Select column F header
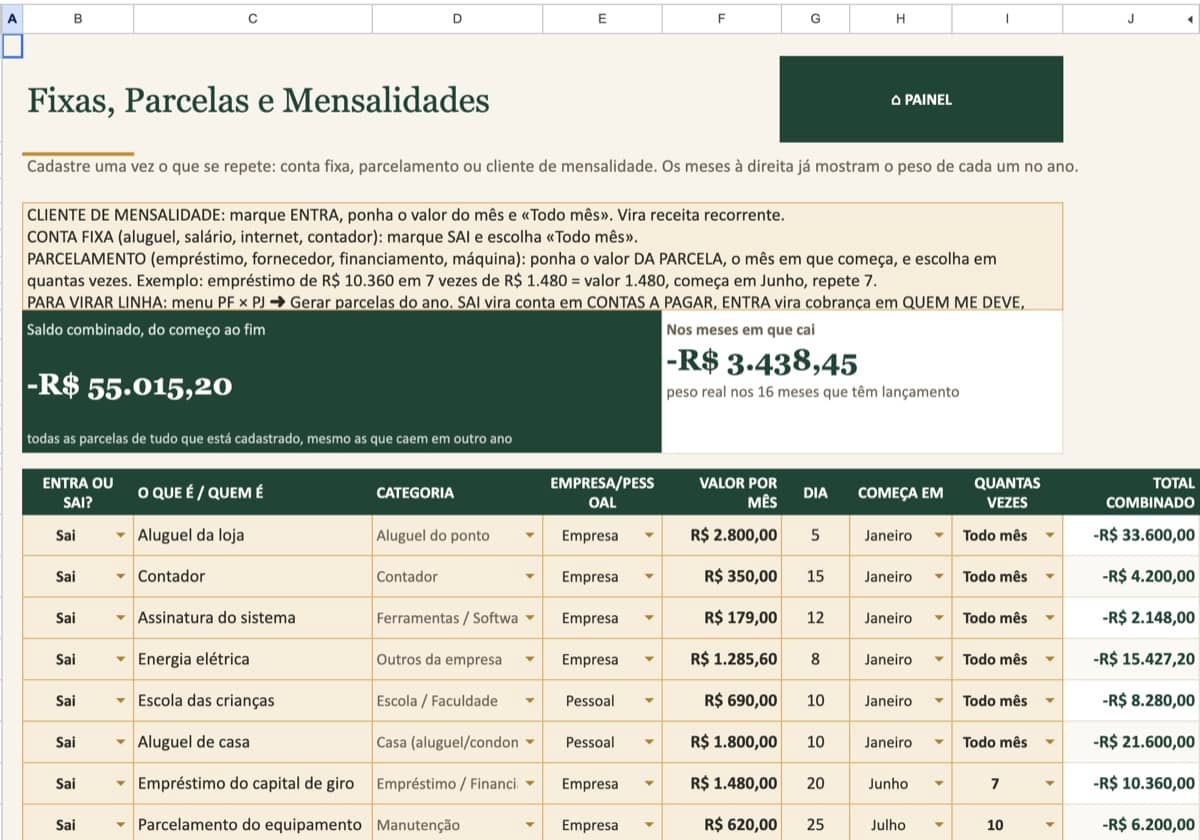This screenshot has height=840, width=1200. coord(721,17)
